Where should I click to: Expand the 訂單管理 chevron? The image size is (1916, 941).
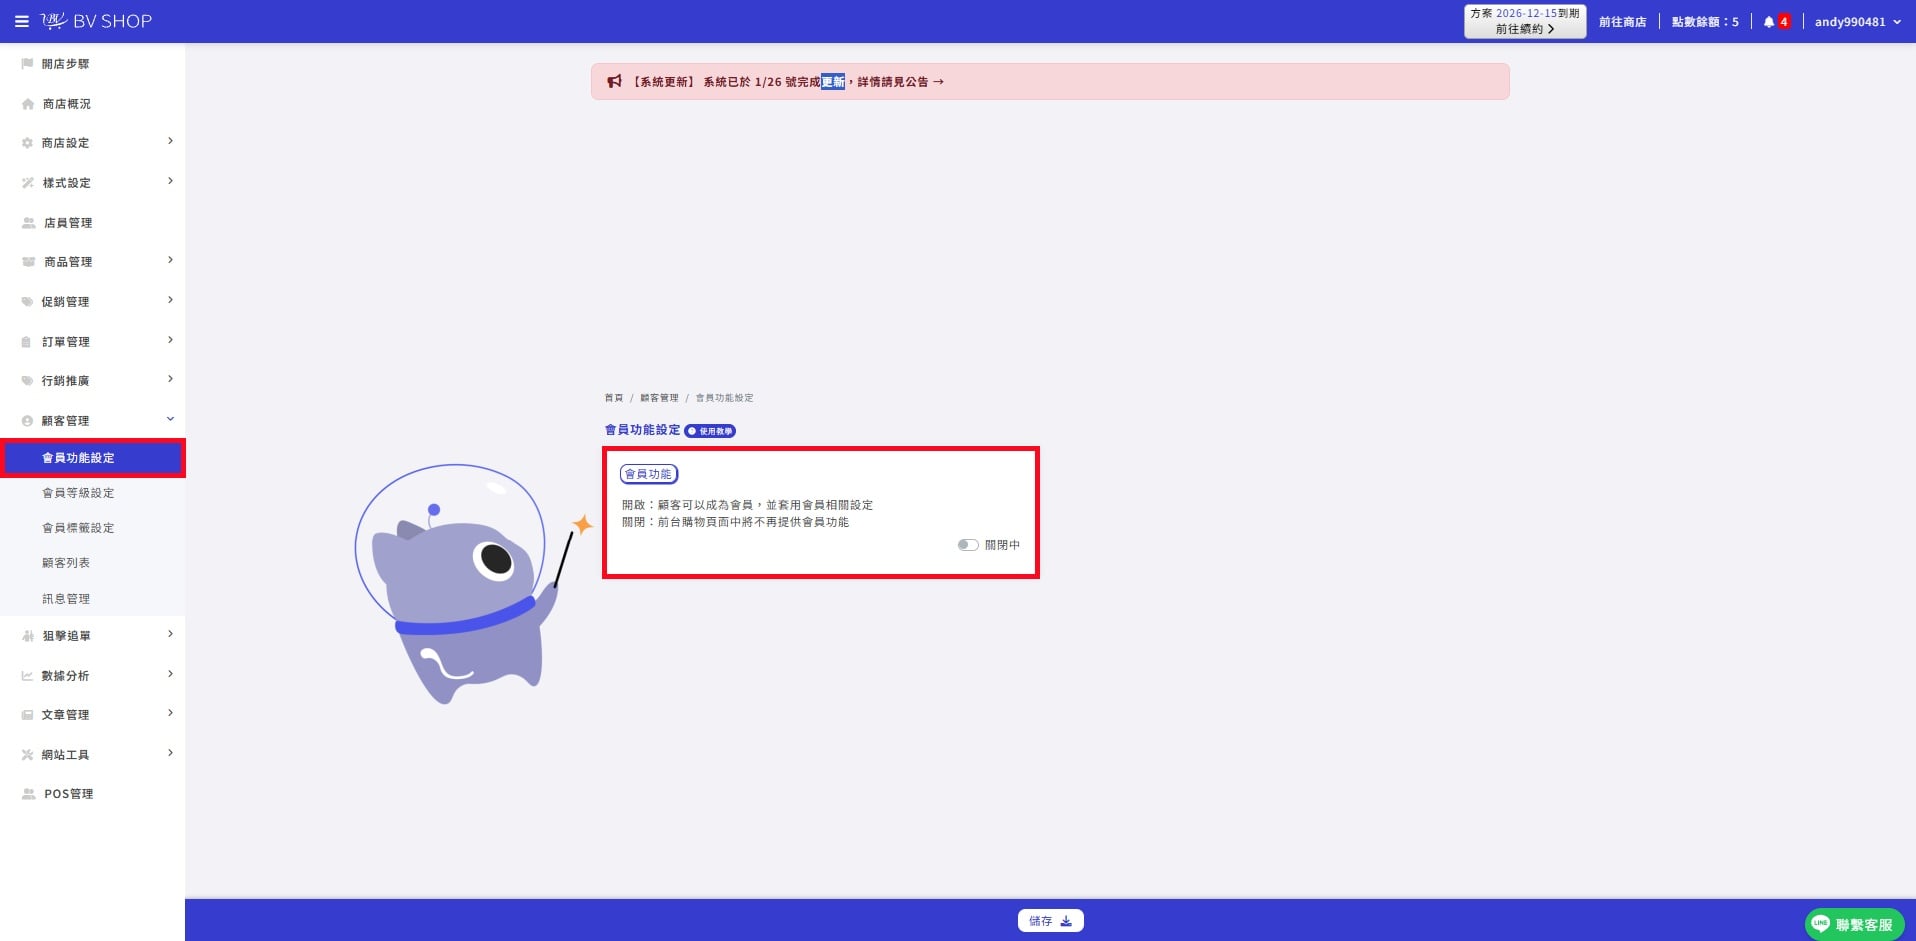pyautogui.click(x=170, y=340)
